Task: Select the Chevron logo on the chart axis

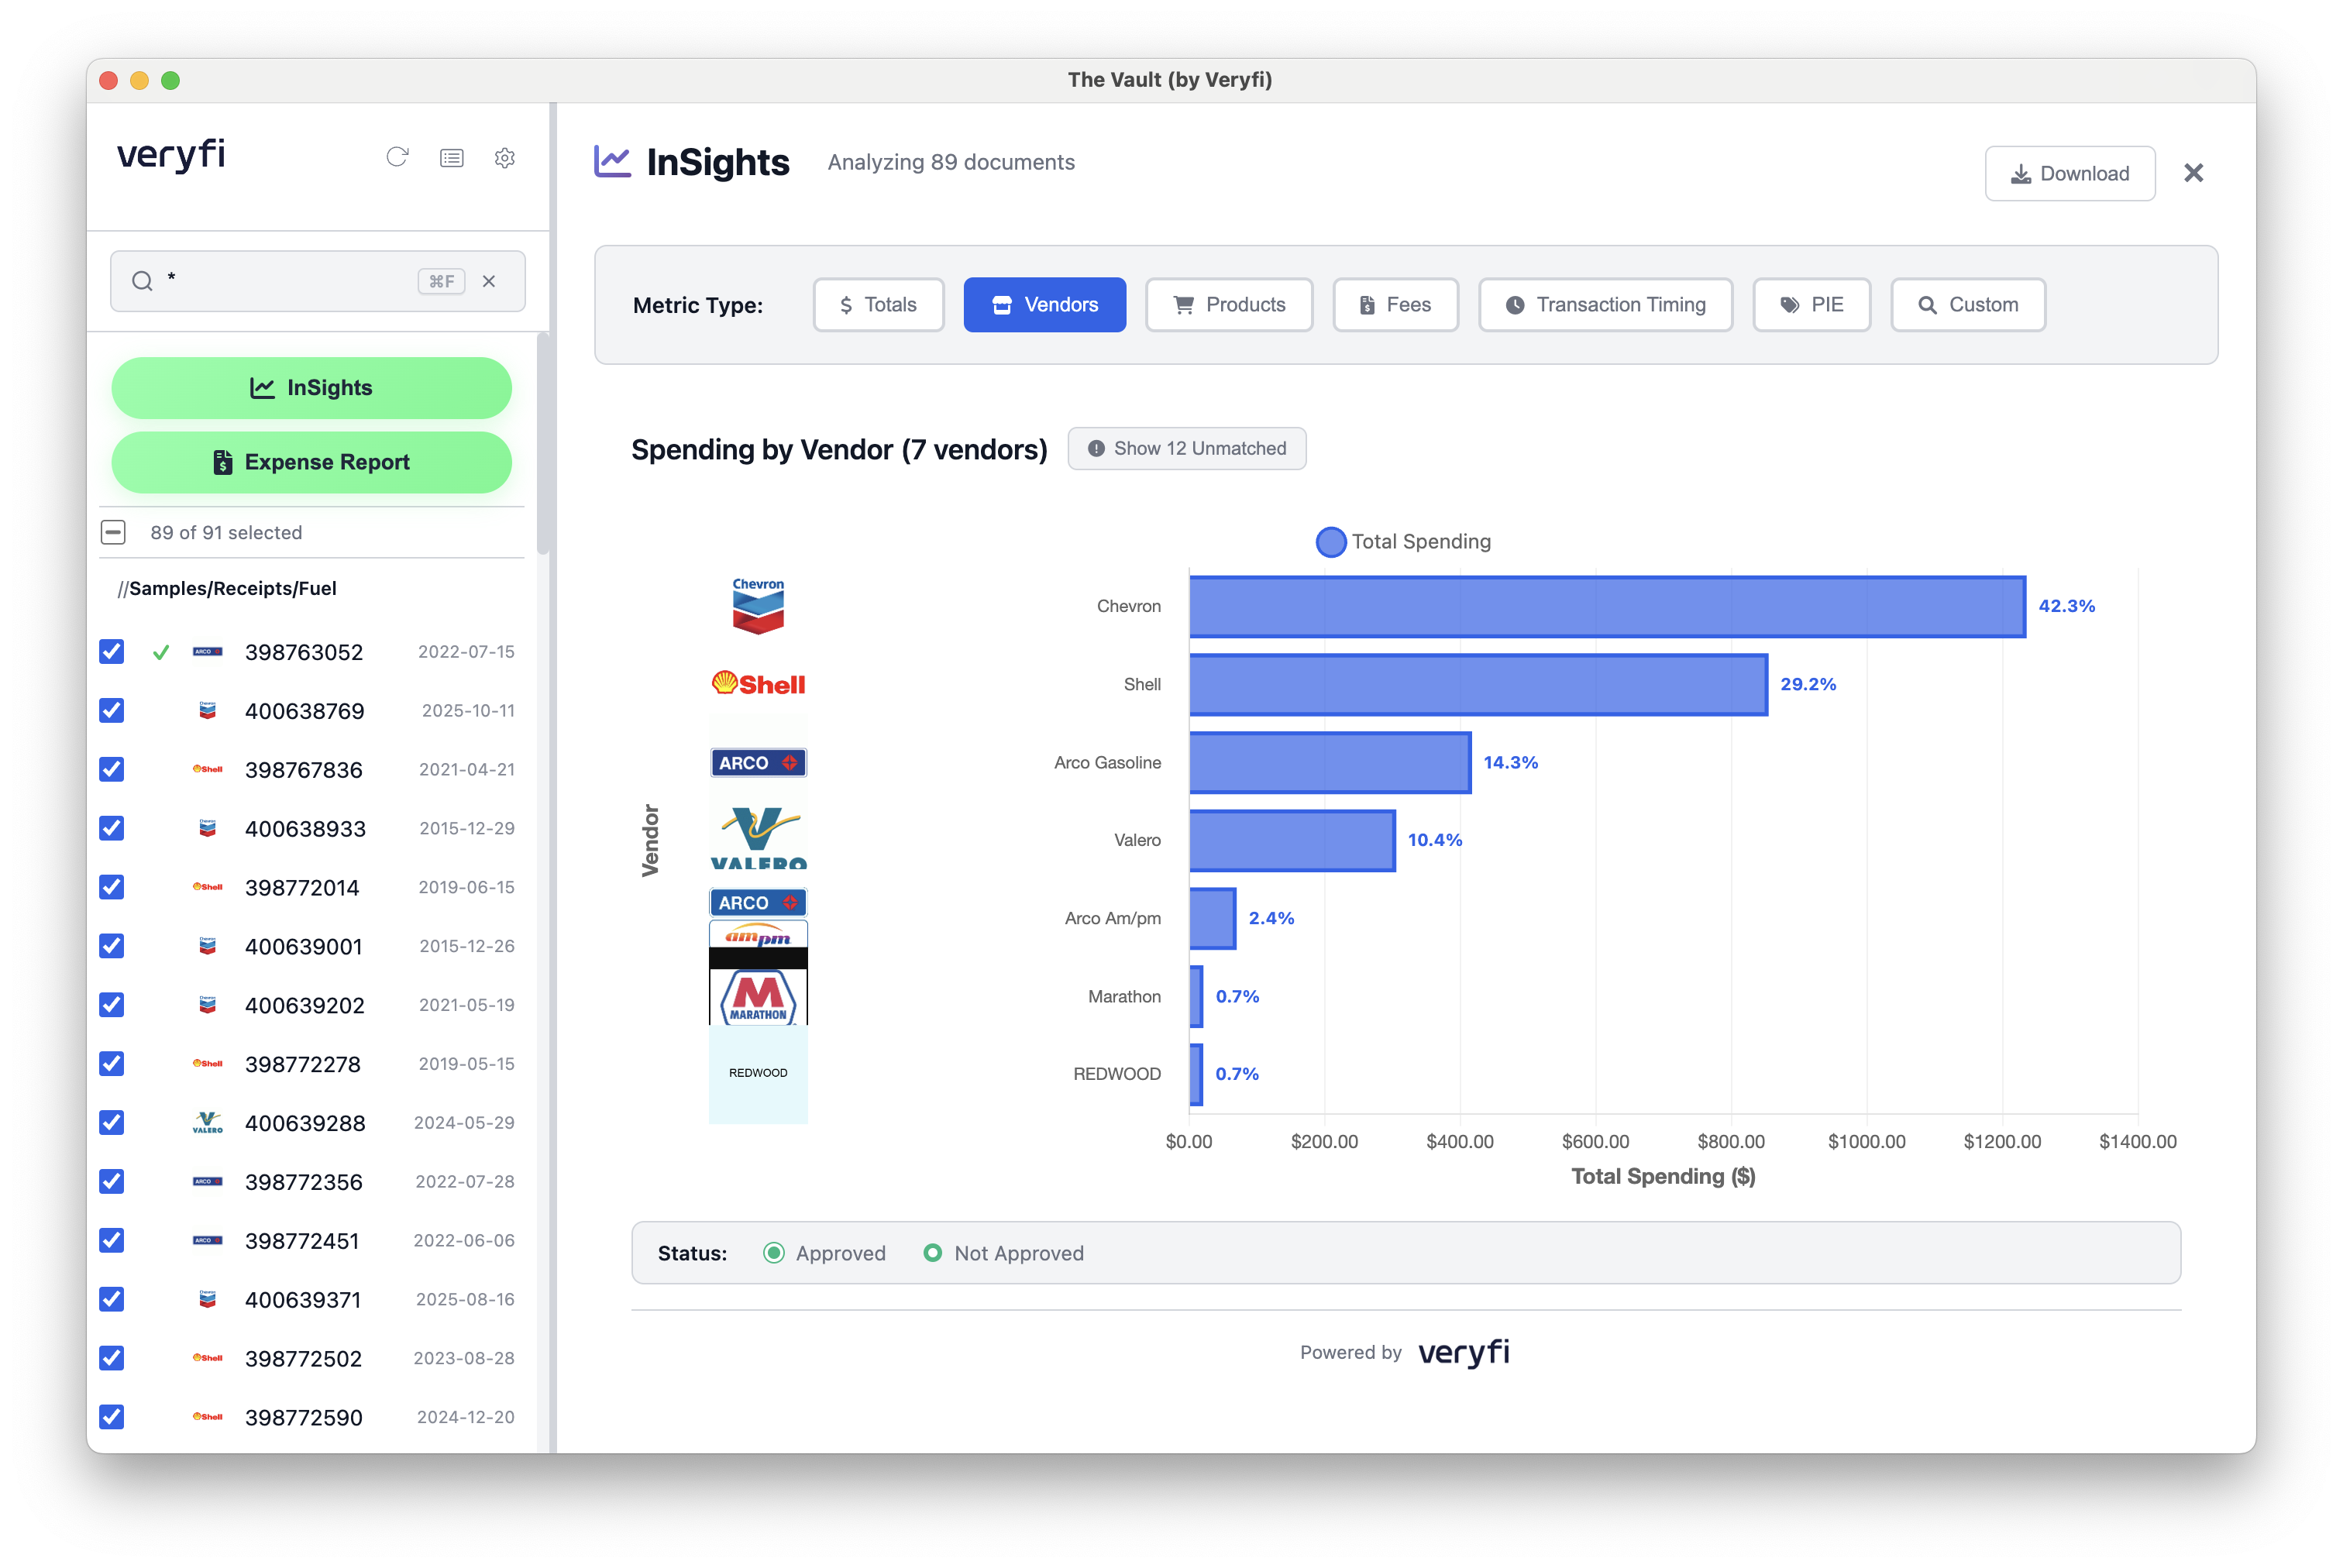Action: 758,604
